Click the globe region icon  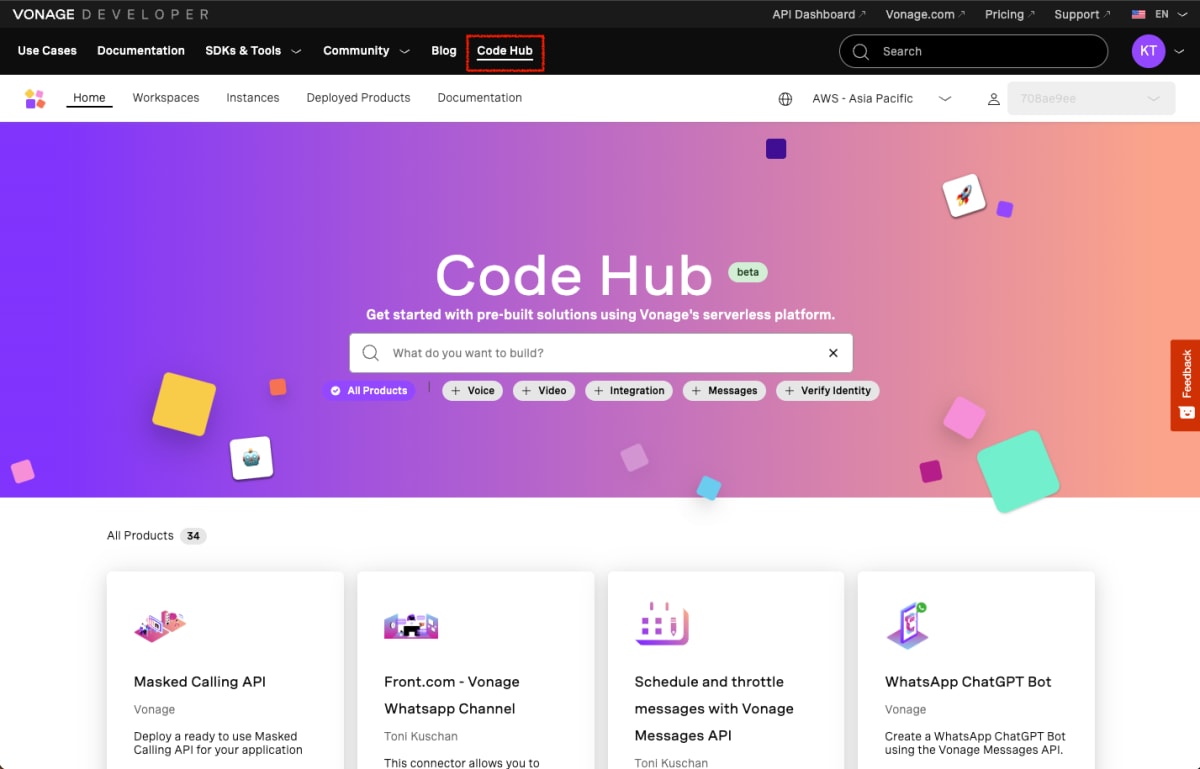786,99
